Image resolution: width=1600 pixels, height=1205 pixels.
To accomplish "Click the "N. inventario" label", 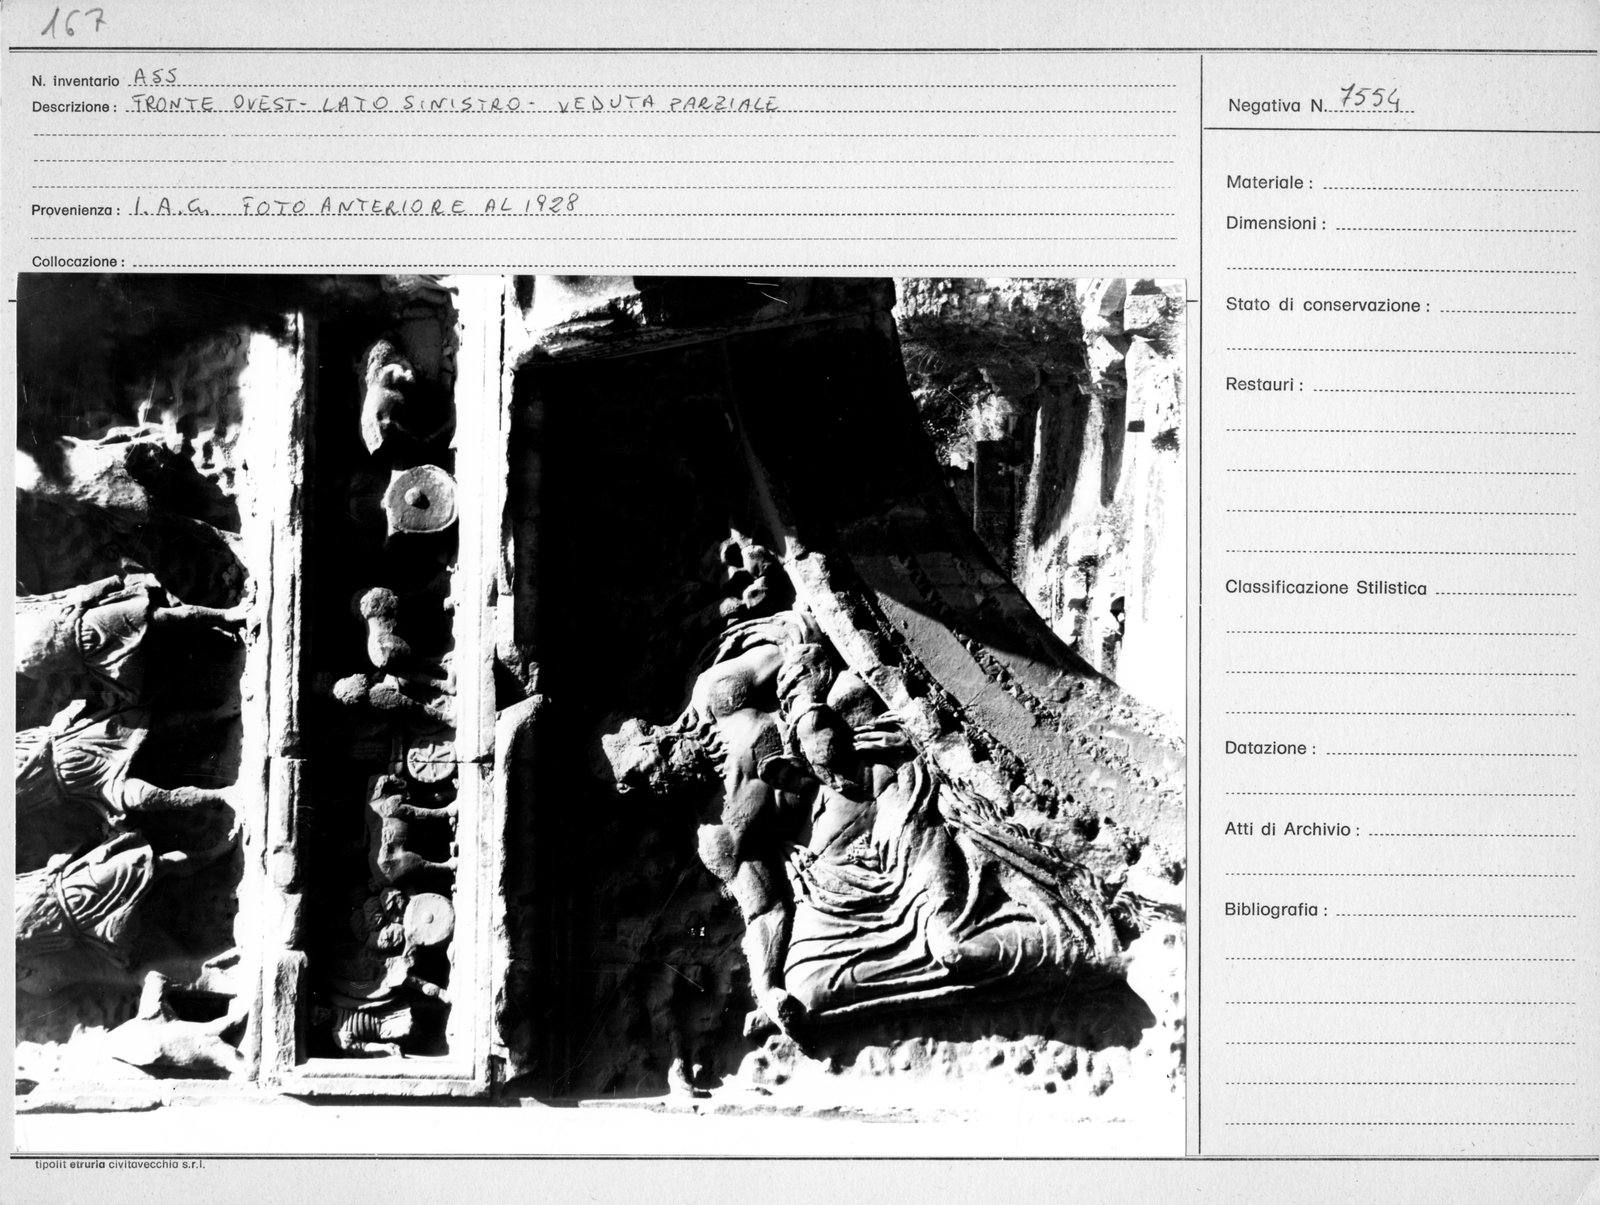I will pos(76,81).
